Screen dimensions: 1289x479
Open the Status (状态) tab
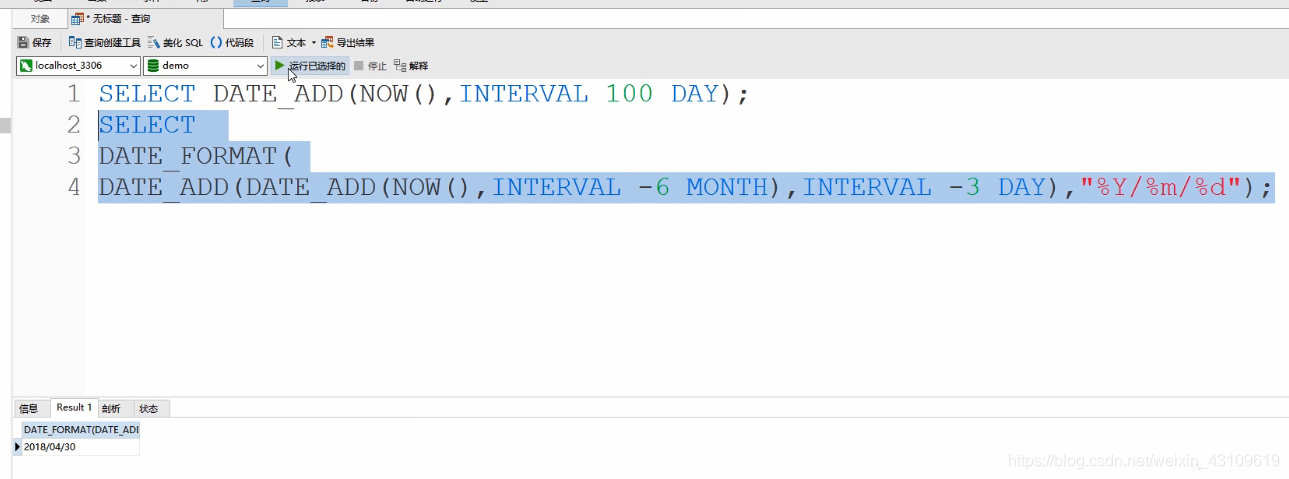(149, 408)
